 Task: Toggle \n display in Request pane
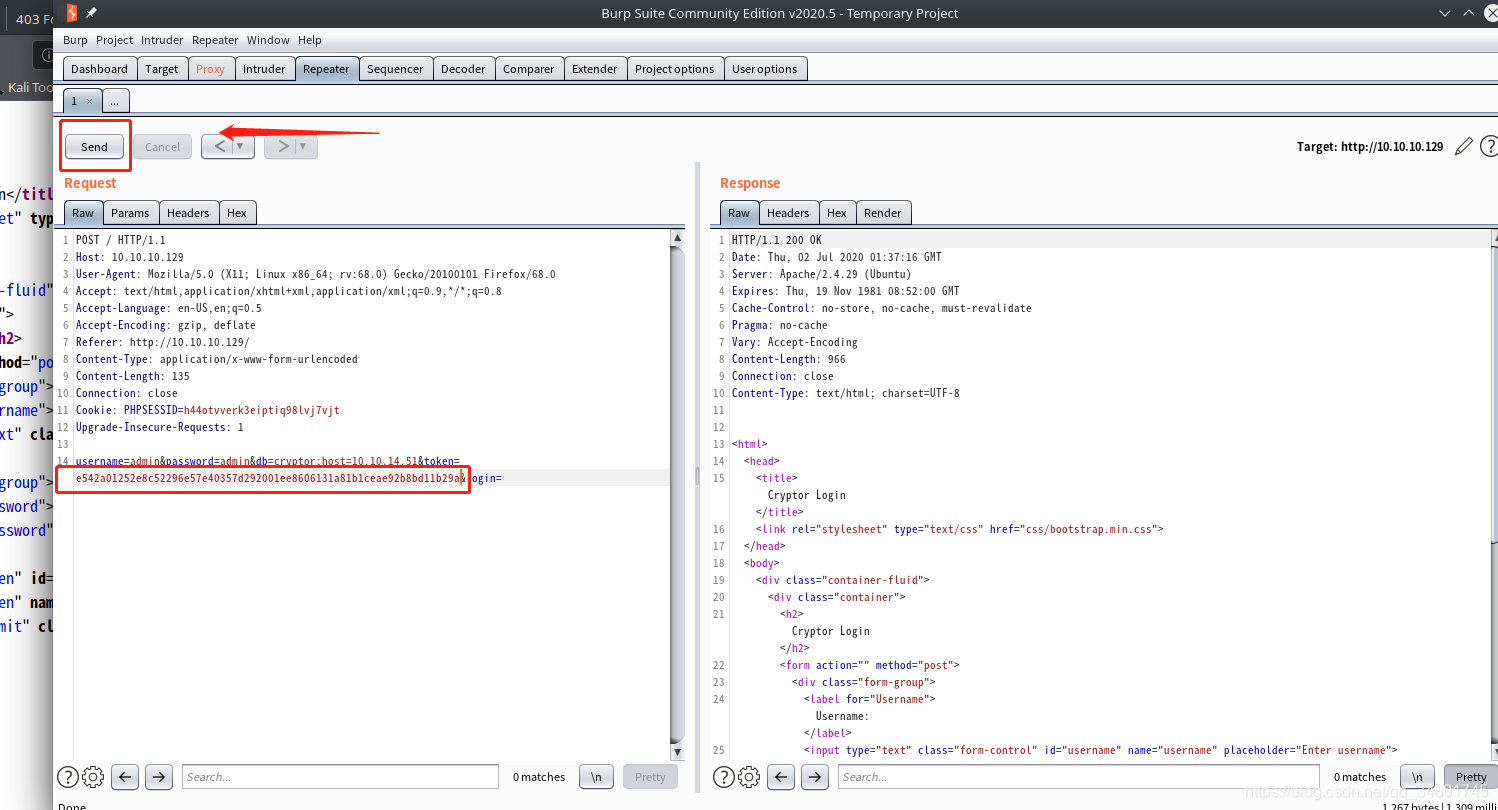tap(597, 777)
